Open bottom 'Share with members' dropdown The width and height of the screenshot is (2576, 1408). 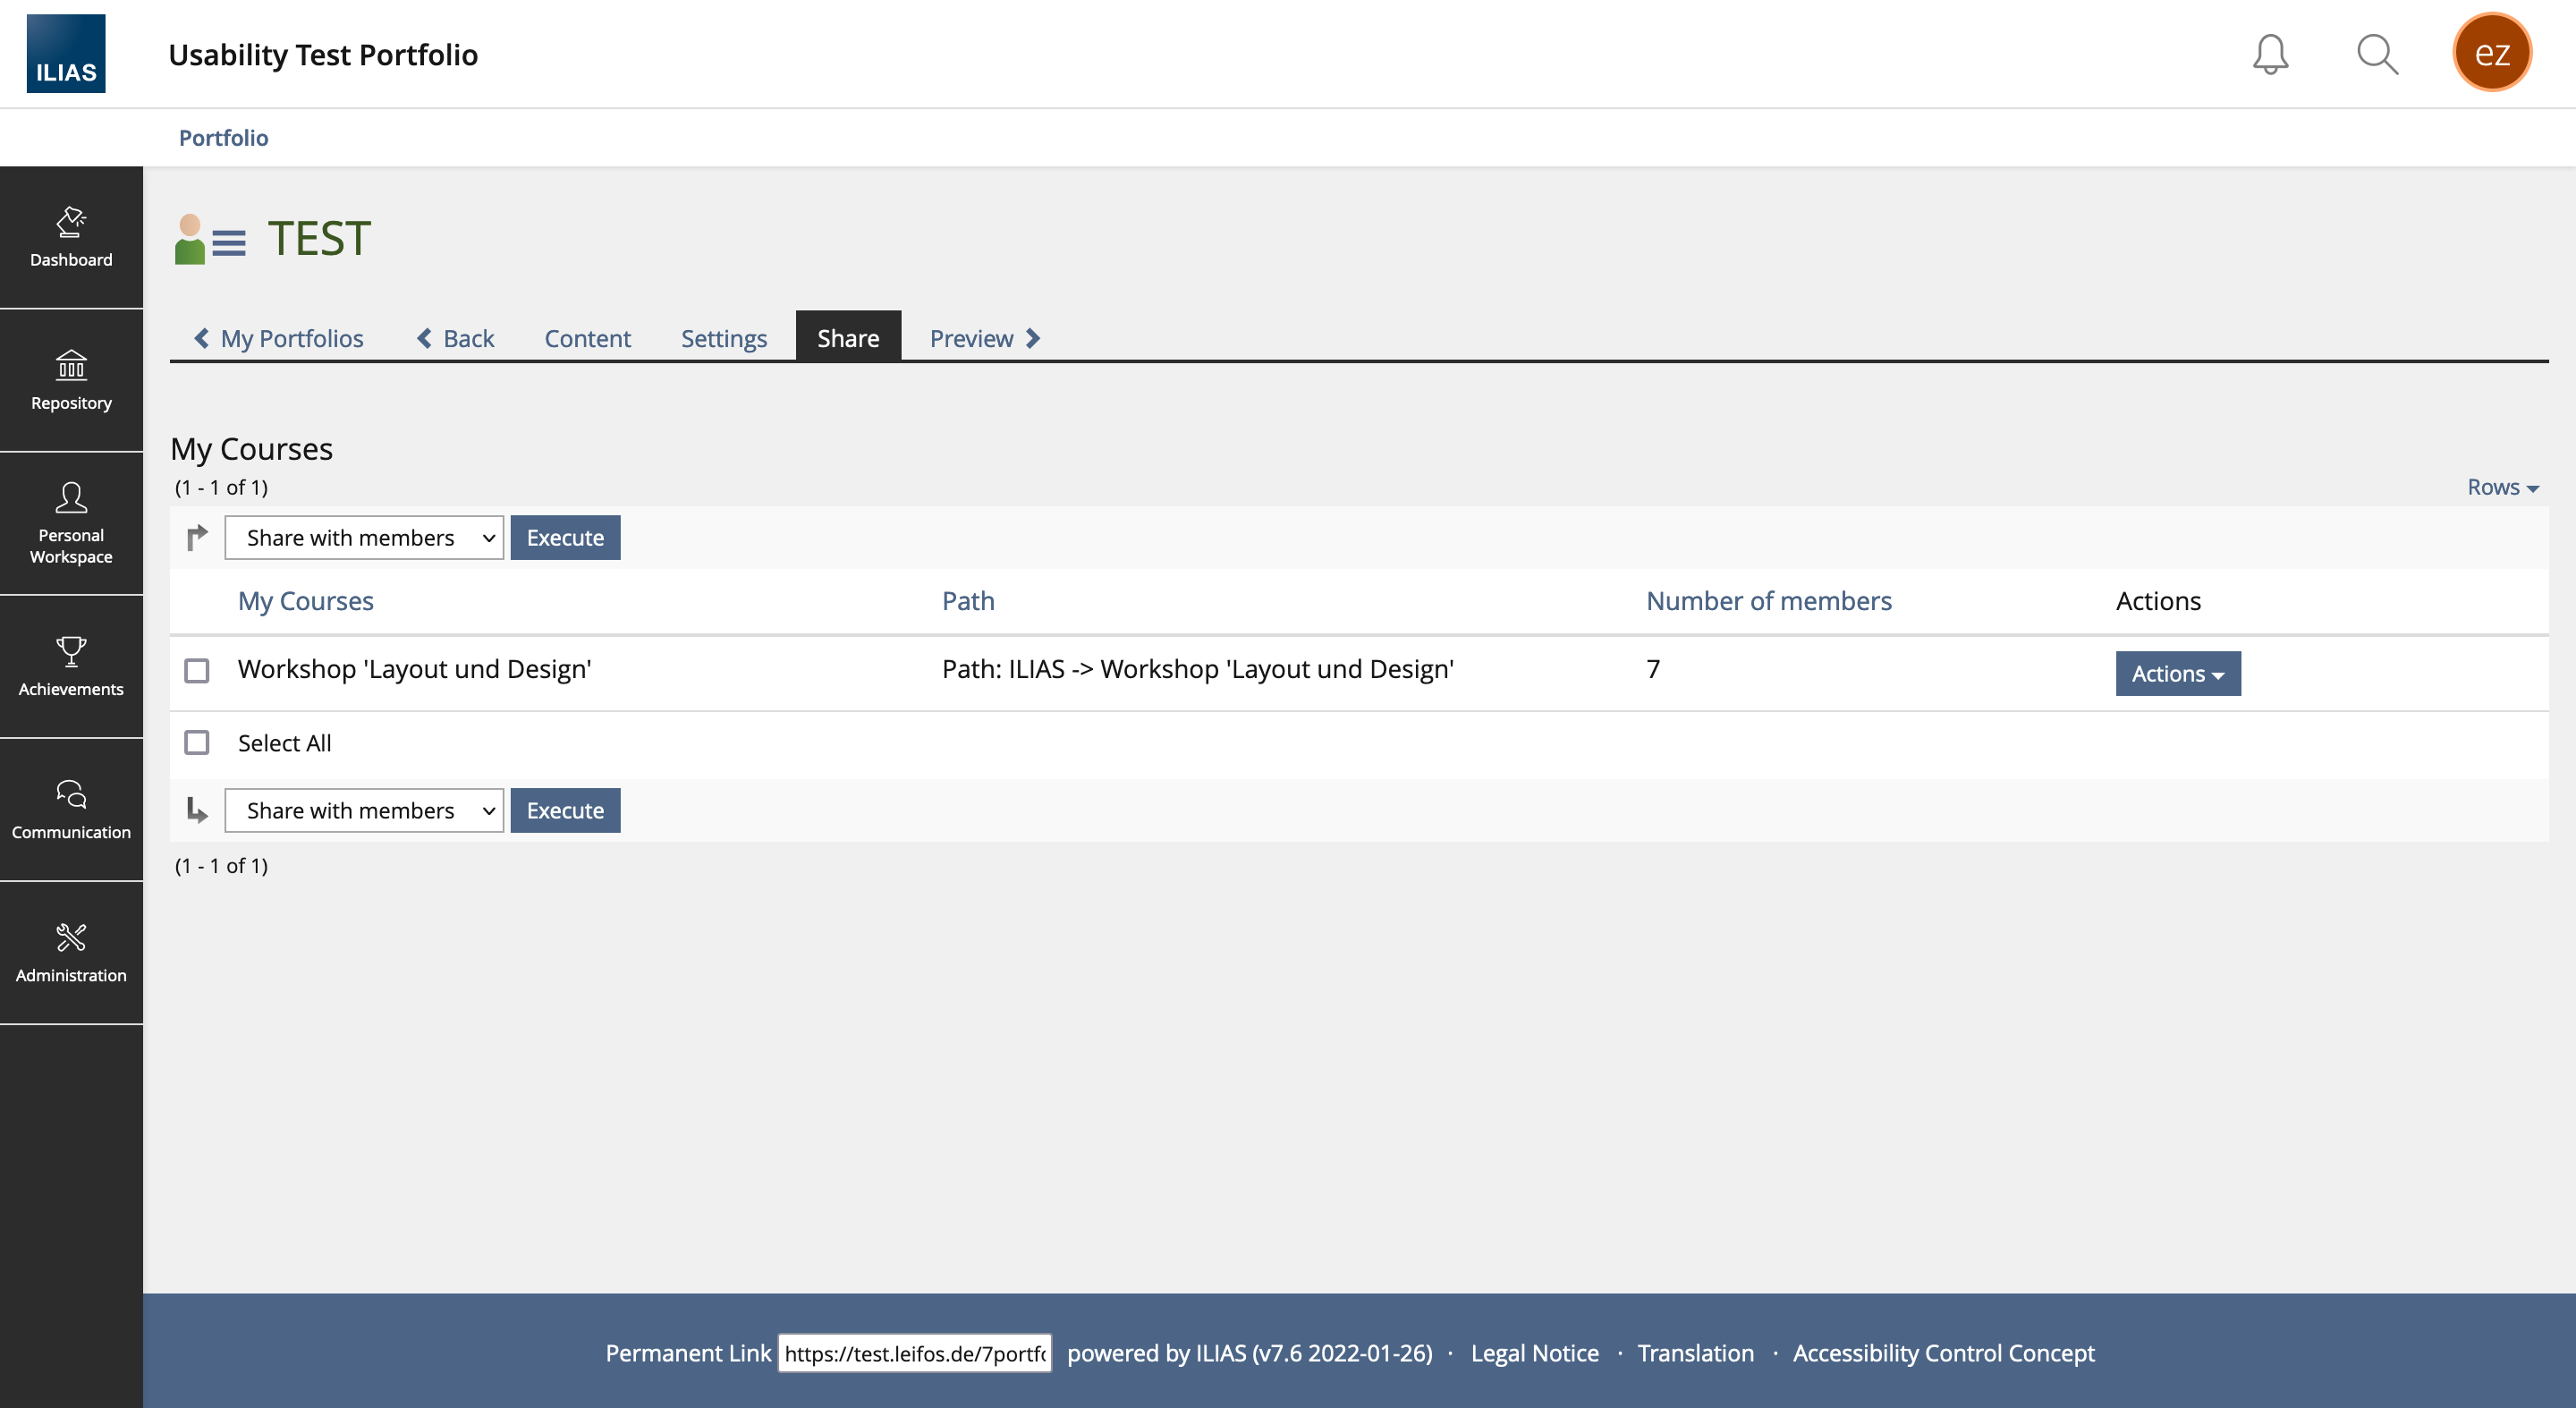[364, 811]
